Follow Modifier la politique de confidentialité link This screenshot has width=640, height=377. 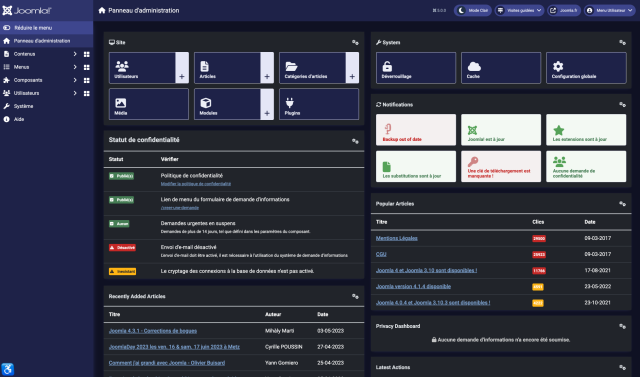[x=196, y=184]
